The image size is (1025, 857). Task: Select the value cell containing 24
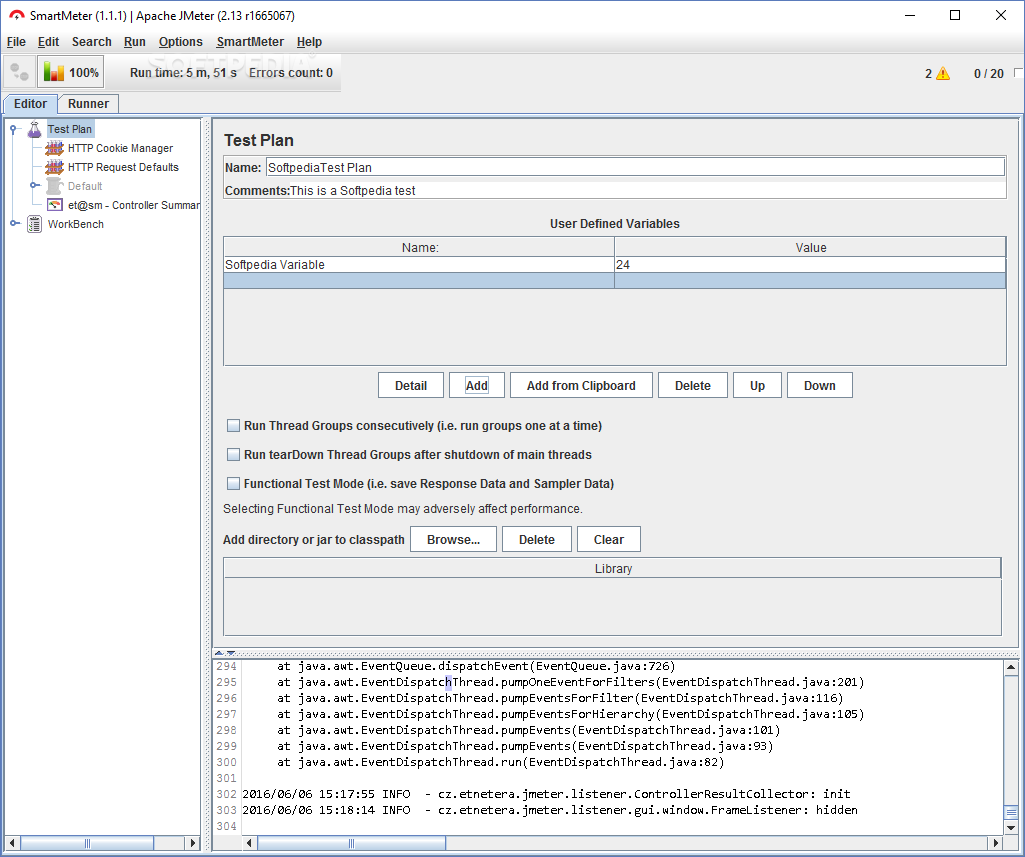click(x=810, y=265)
